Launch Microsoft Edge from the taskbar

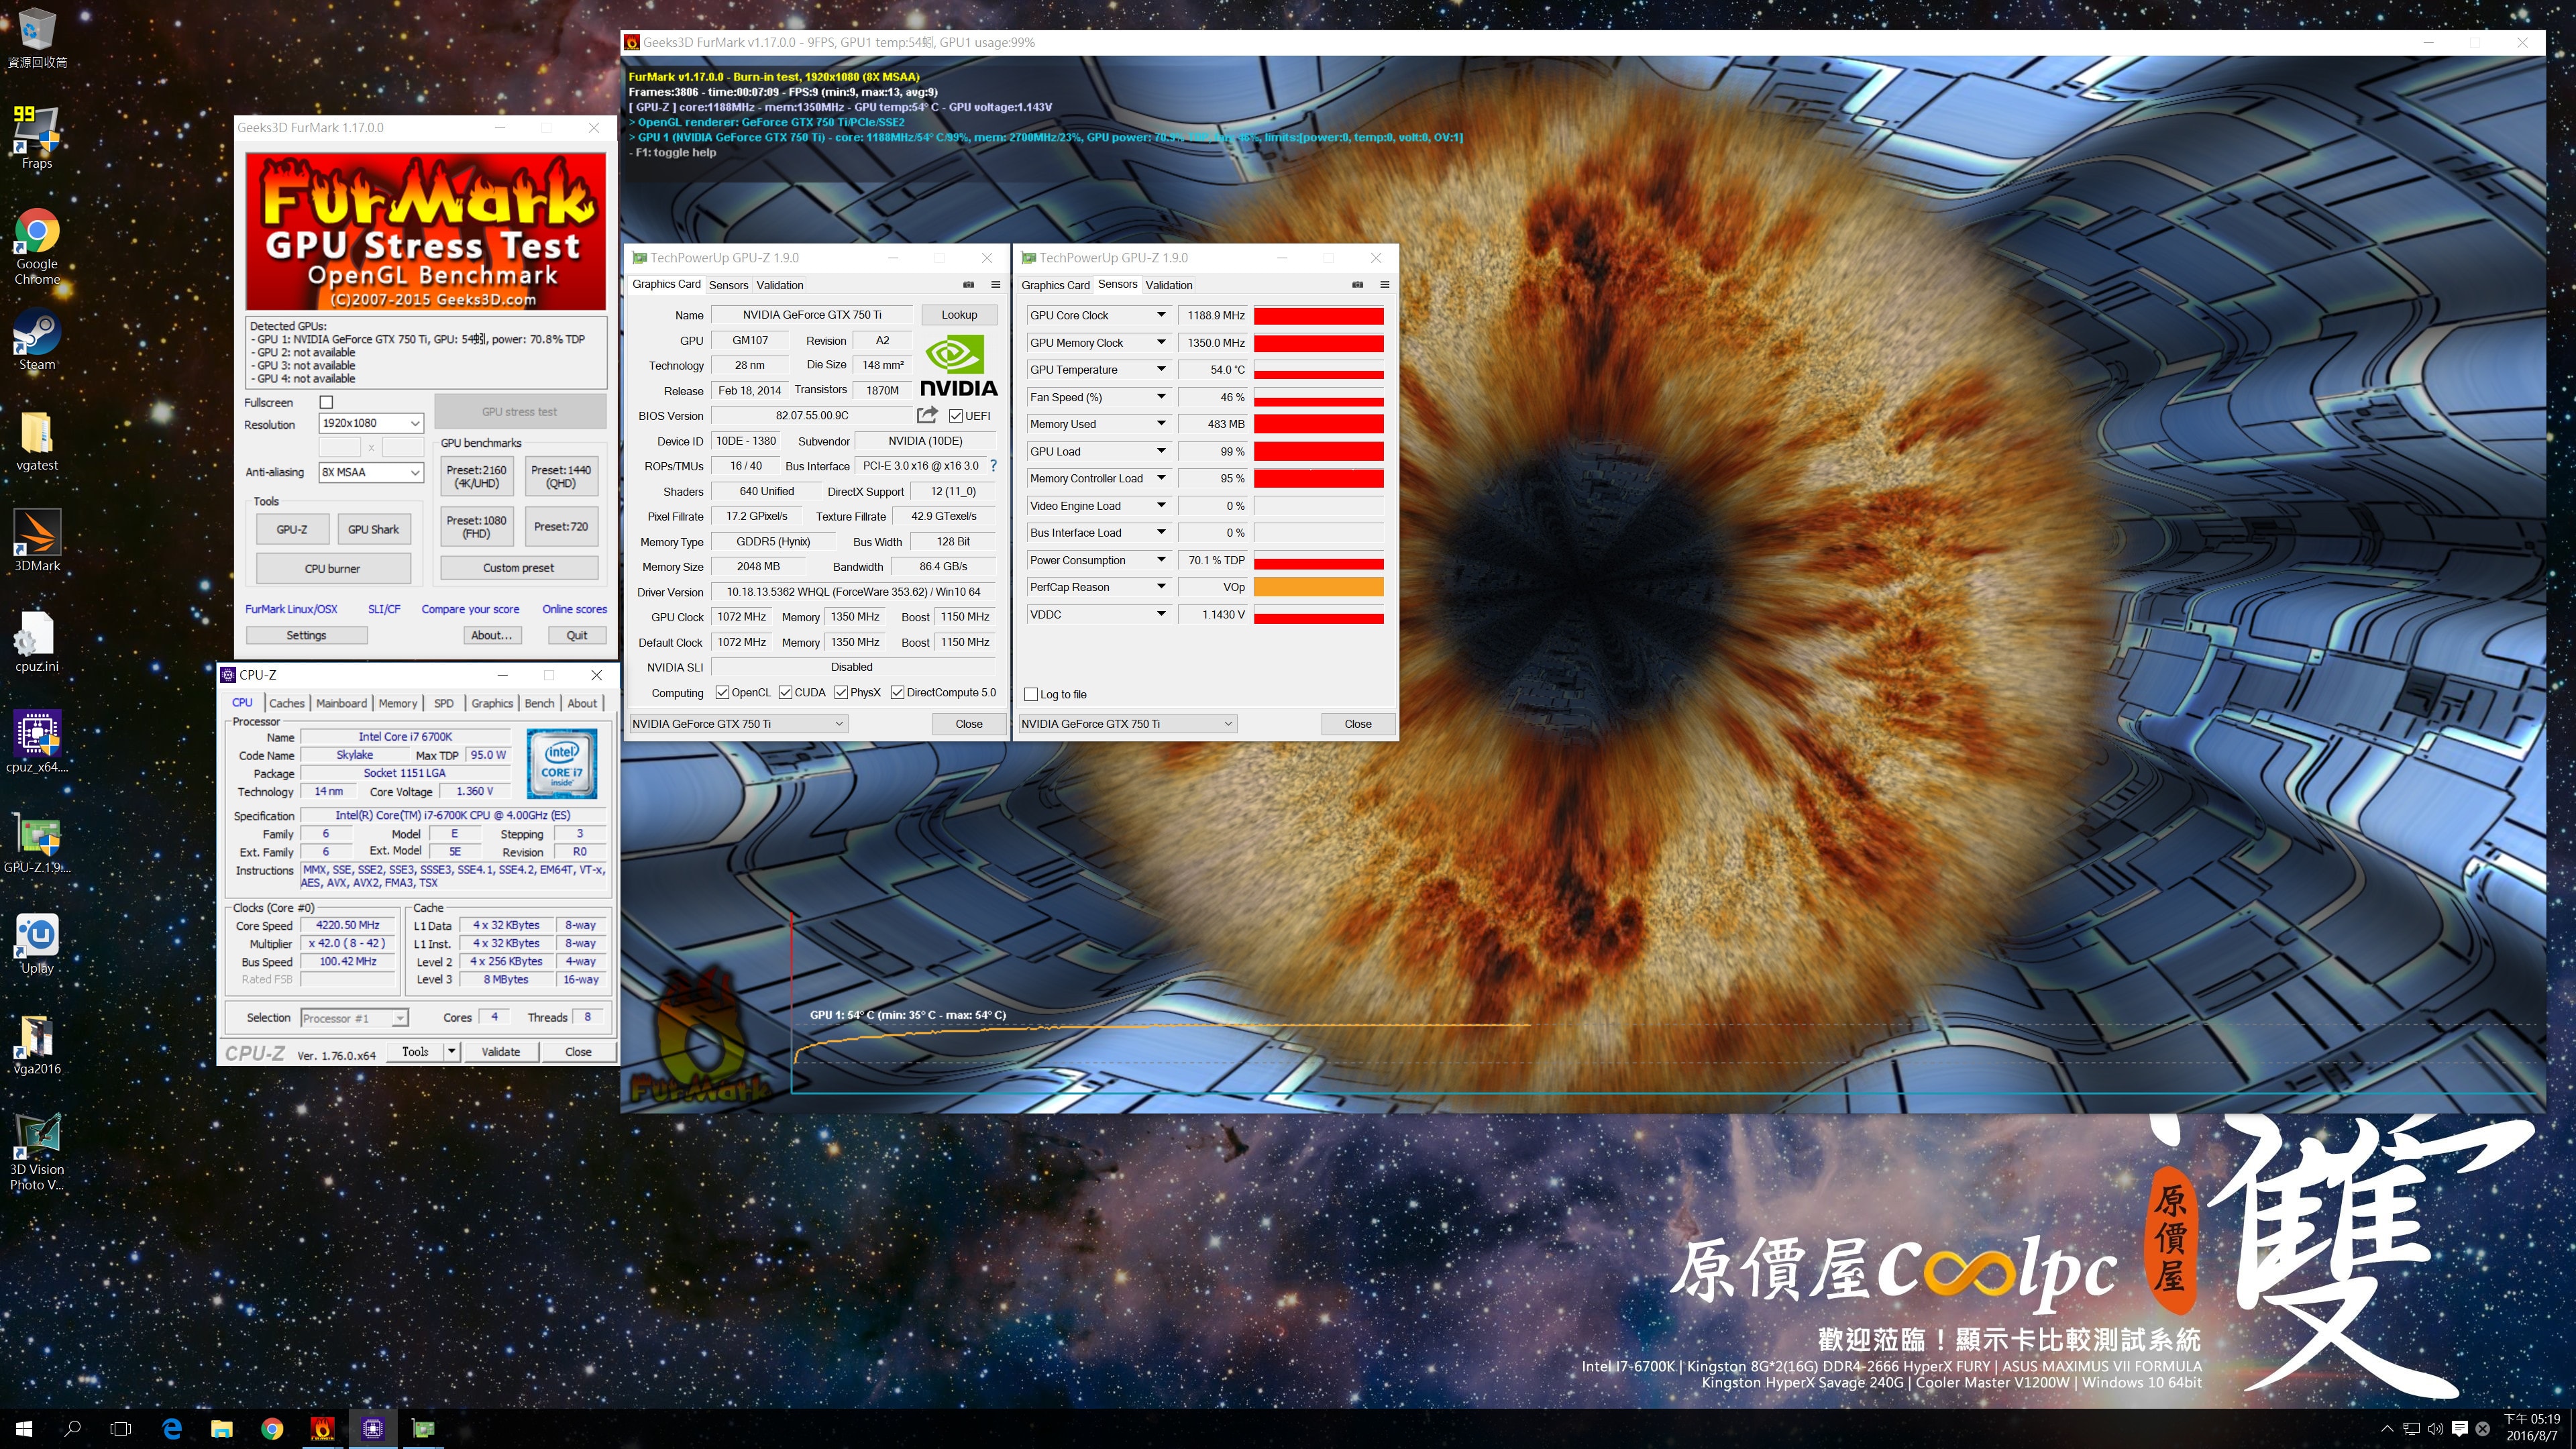click(172, 1429)
